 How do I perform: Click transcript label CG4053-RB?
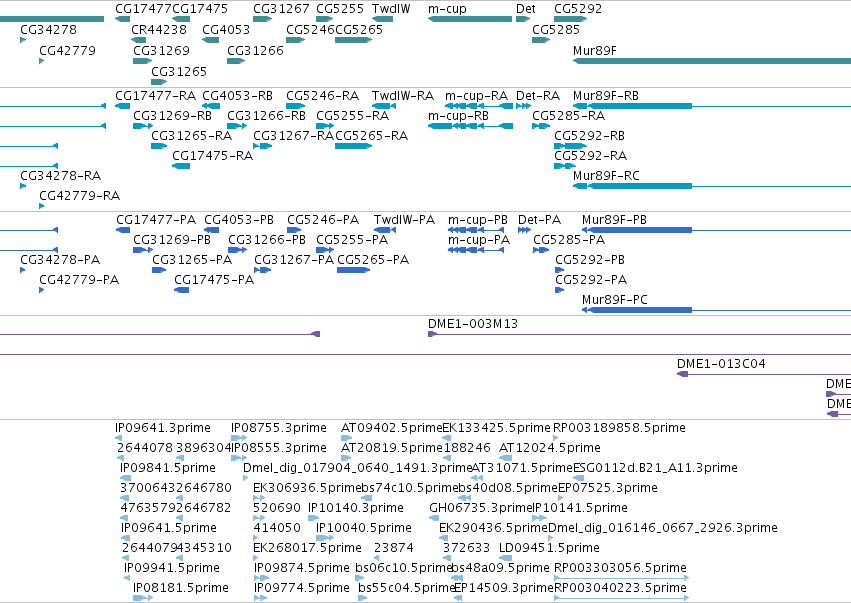click(x=237, y=96)
